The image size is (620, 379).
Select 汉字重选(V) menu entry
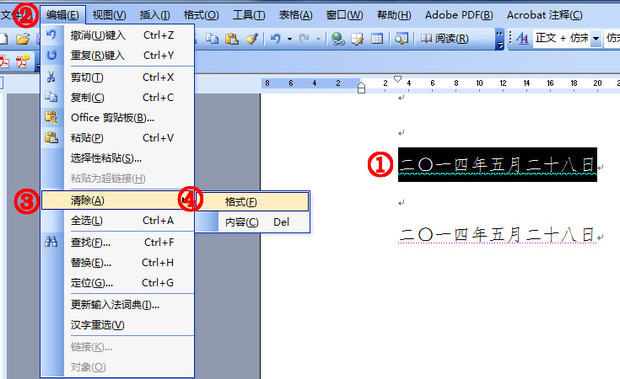click(118, 325)
